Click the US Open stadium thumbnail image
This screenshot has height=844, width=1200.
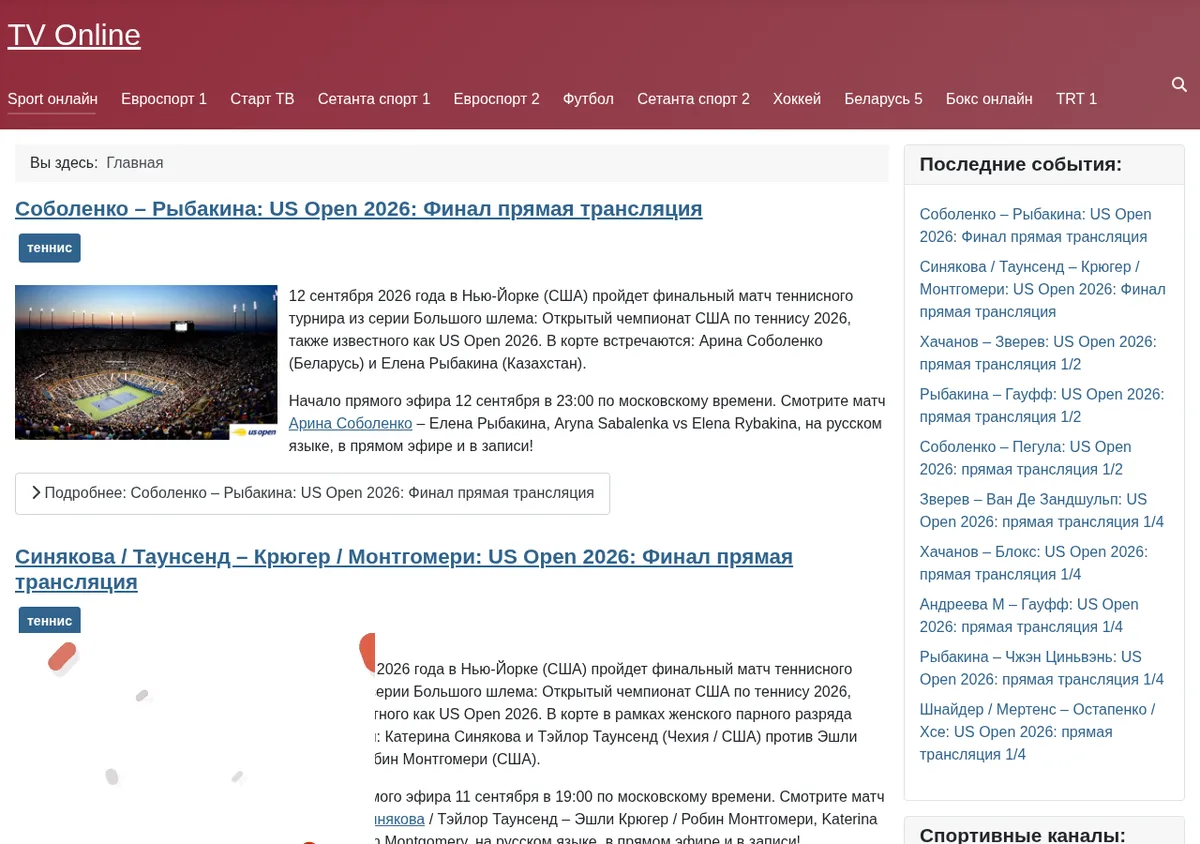(146, 362)
